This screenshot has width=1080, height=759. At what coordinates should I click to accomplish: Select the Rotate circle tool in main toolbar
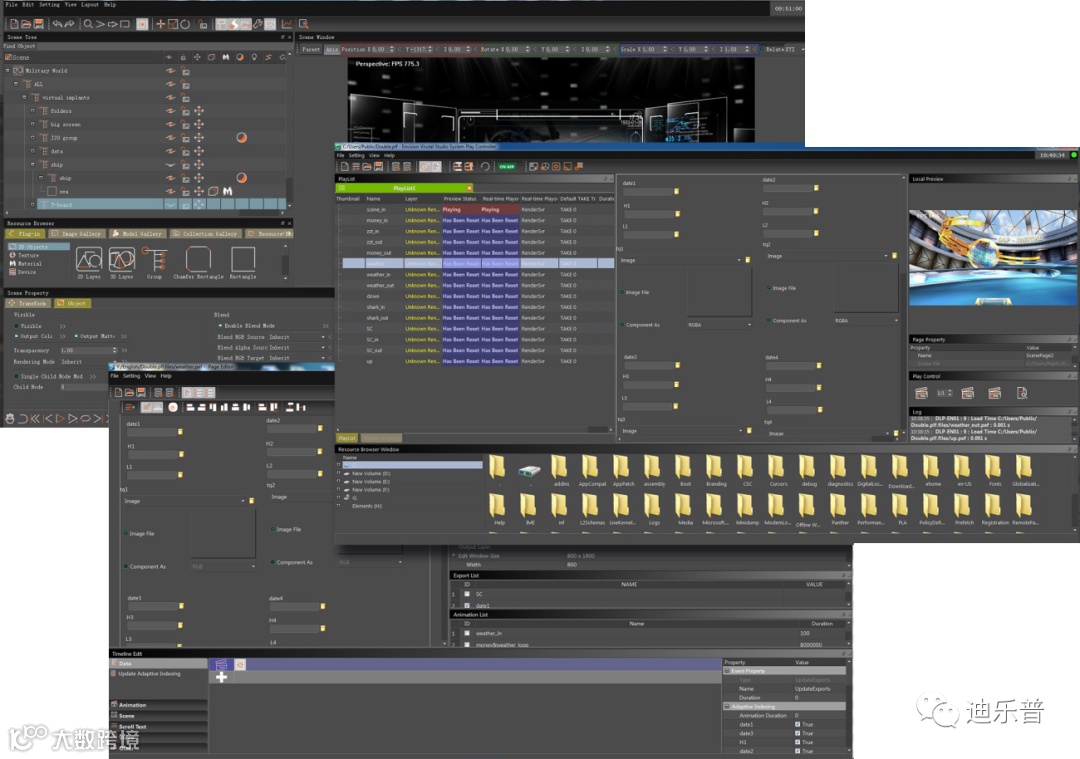pyautogui.click(x=185, y=24)
